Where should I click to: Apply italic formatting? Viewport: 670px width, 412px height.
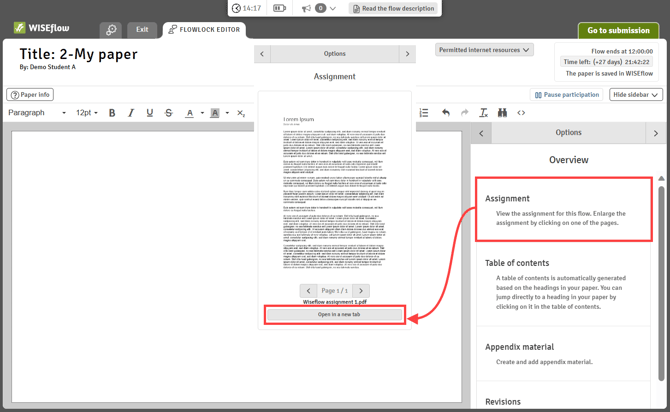click(x=131, y=113)
